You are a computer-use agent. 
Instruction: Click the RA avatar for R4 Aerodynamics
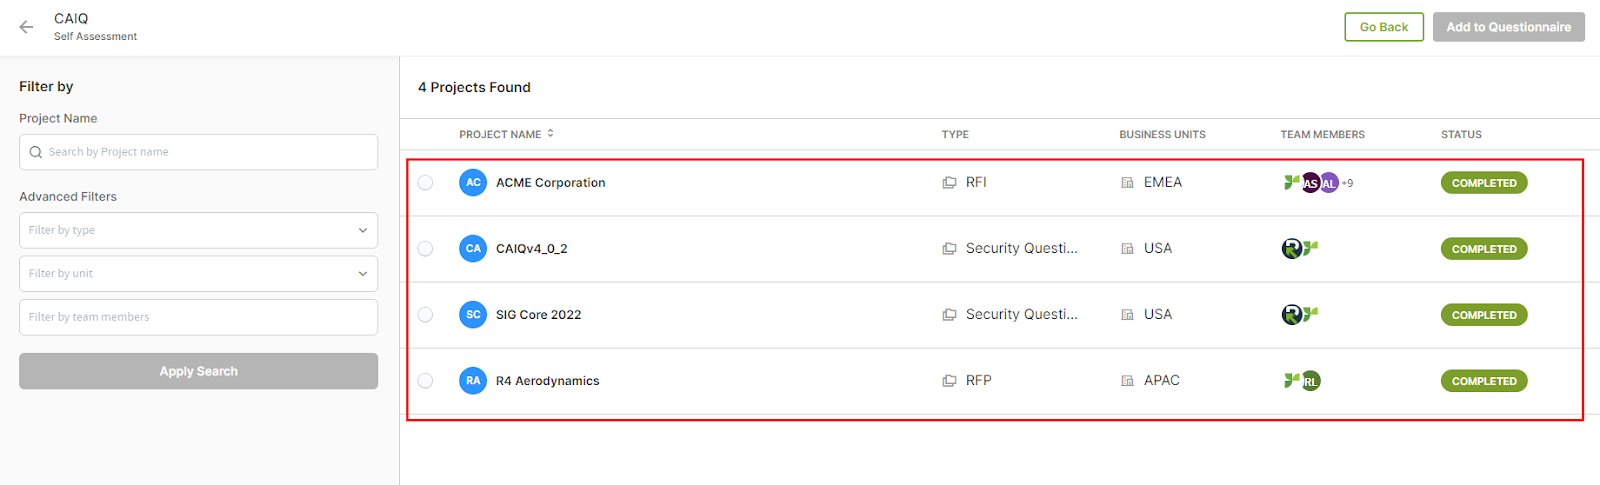click(x=473, y=381)
